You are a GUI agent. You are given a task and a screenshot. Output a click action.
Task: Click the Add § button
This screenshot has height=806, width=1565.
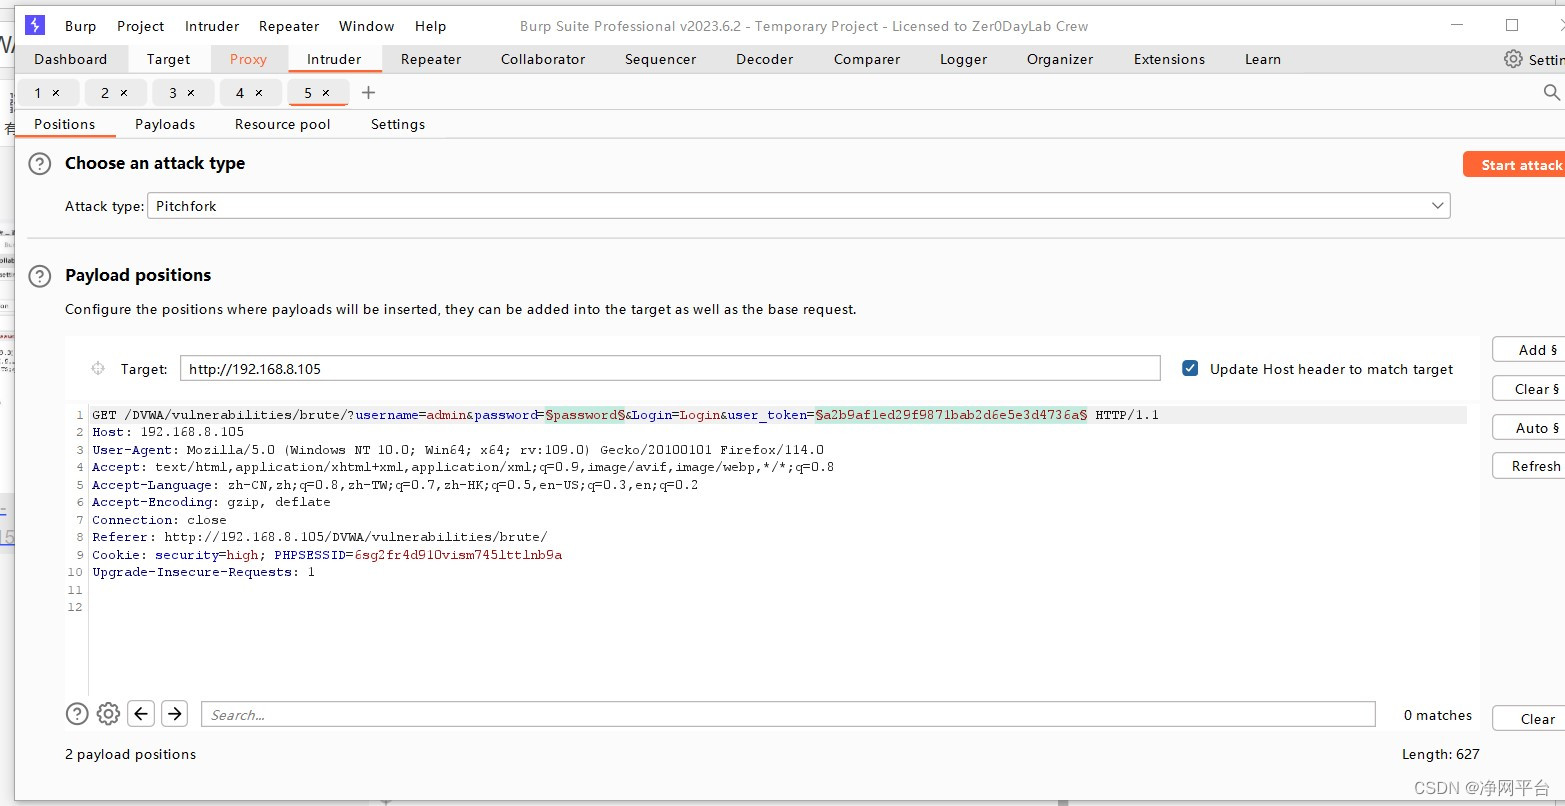pyautogui.click(x=1529, y=350)
